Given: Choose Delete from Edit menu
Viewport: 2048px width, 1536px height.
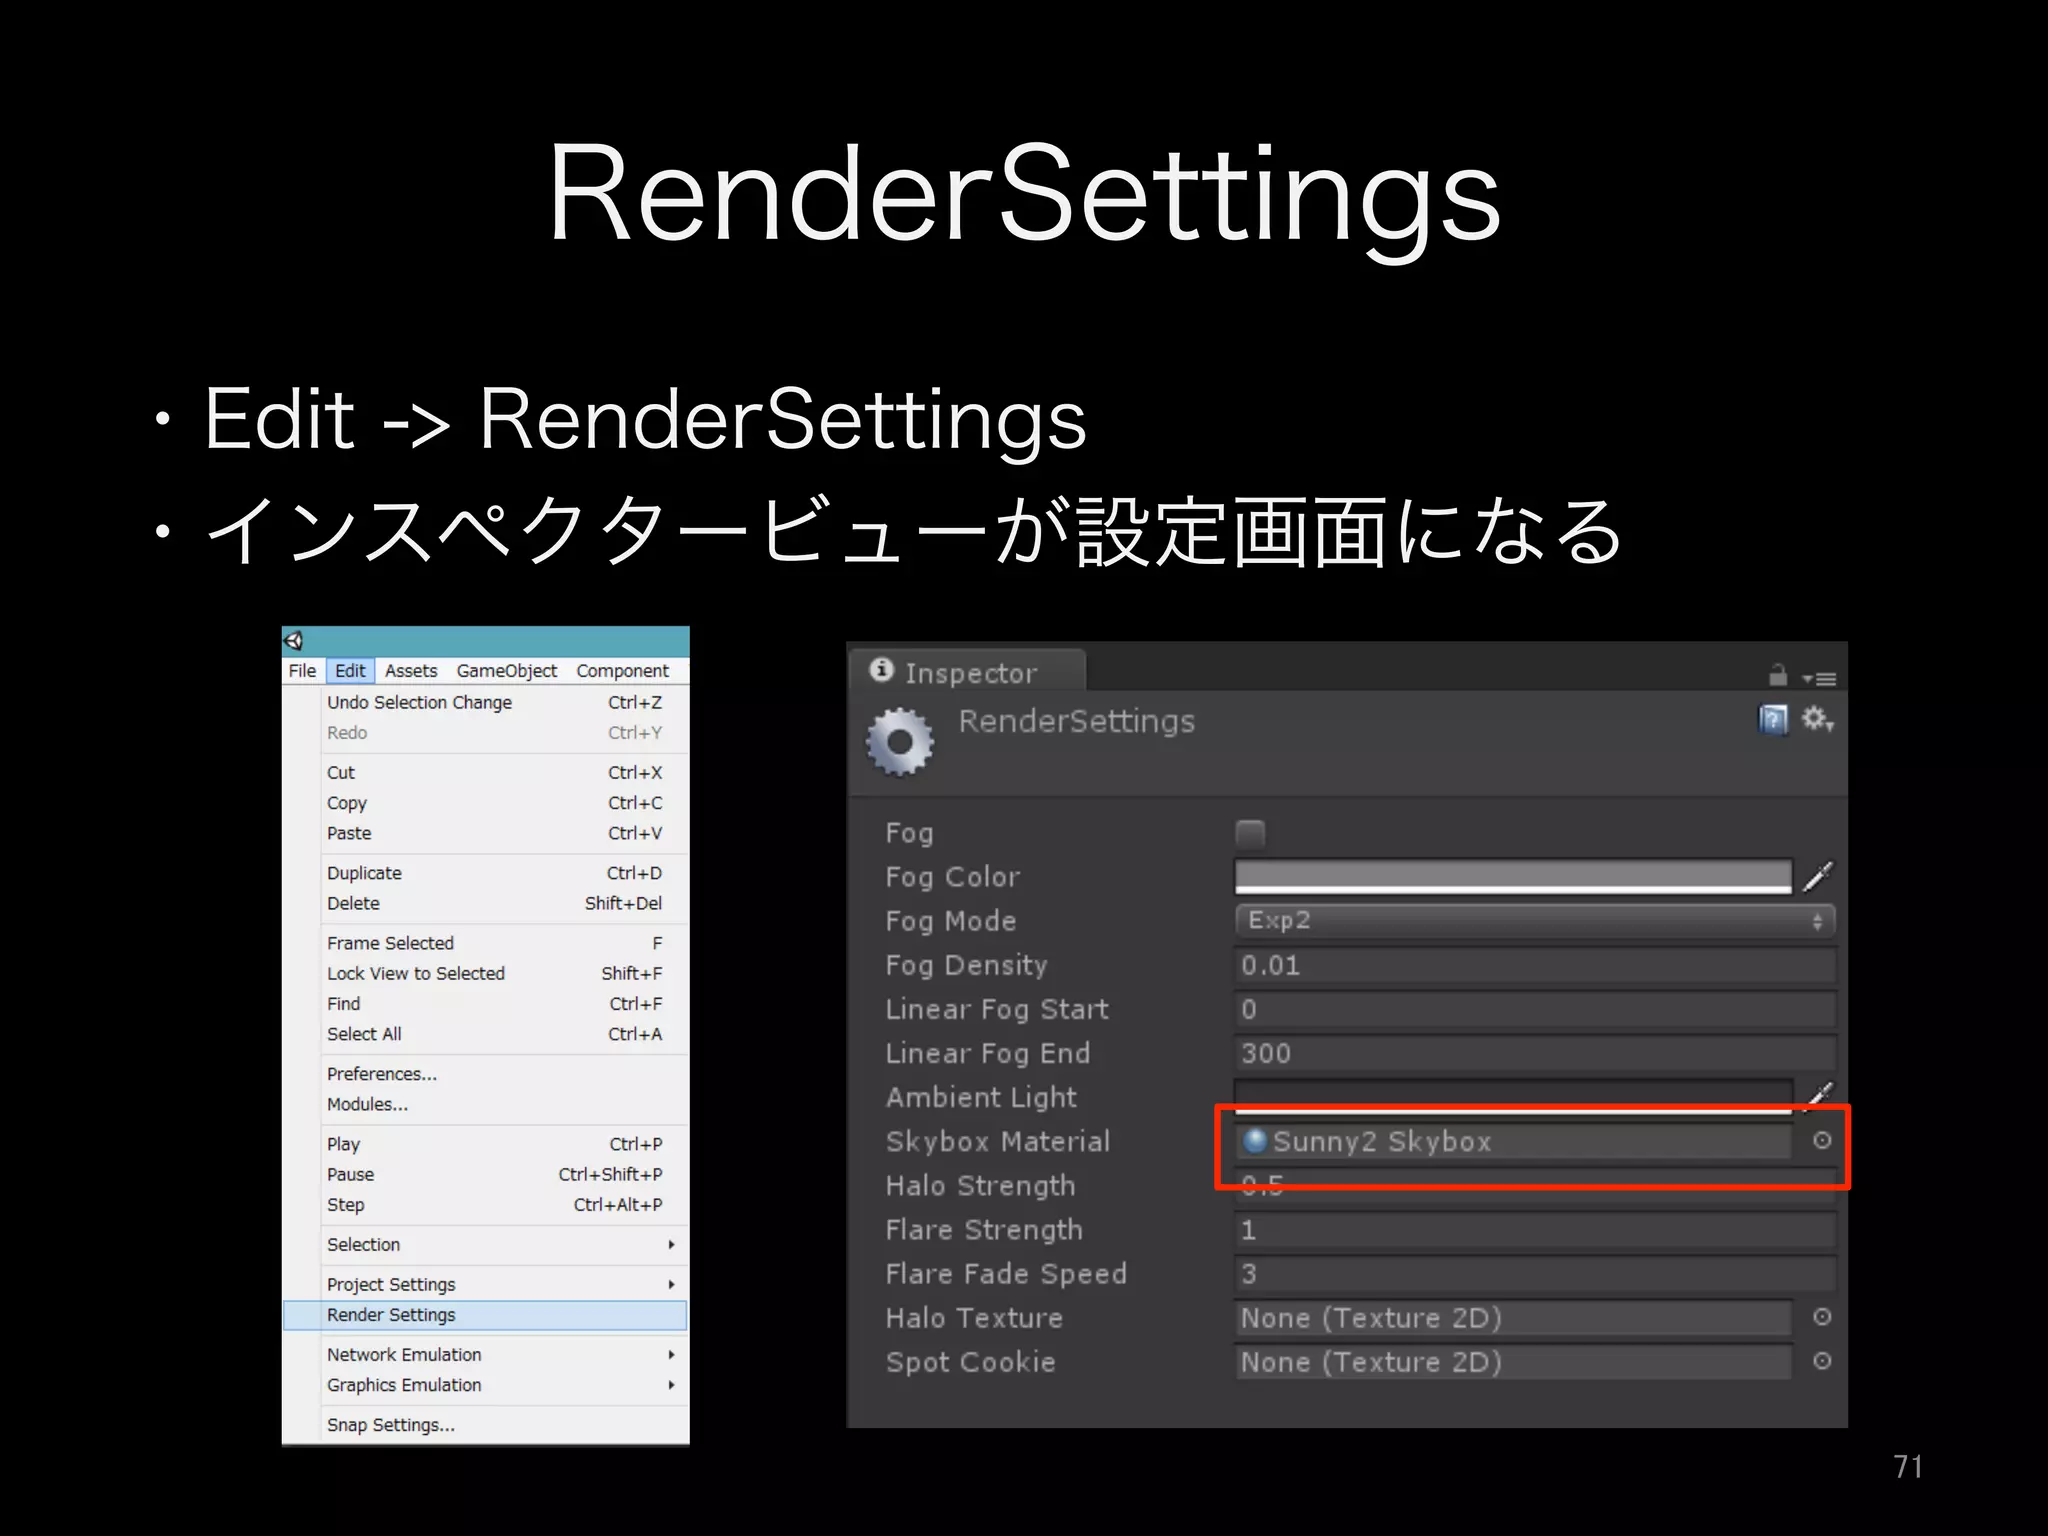Looking at the screenshot, I should point(486,903).
